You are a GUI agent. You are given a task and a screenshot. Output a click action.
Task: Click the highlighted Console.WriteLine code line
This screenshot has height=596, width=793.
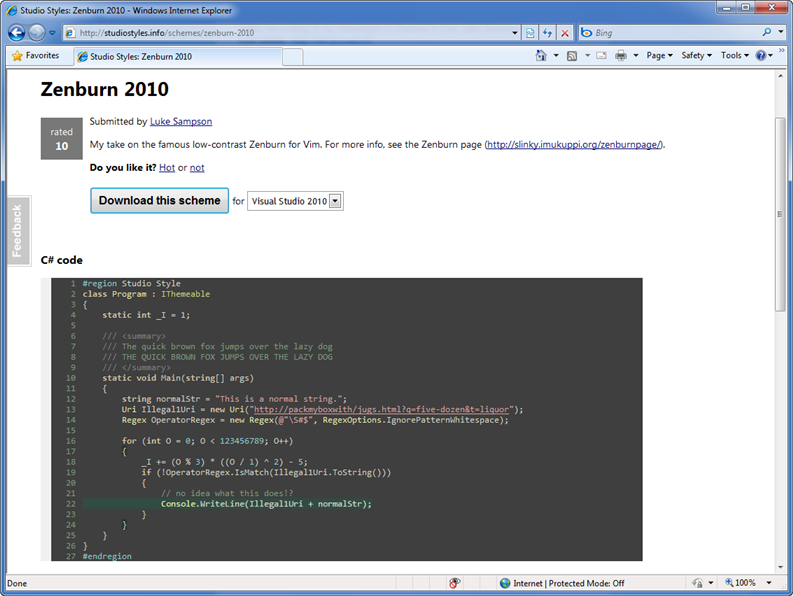227,504
